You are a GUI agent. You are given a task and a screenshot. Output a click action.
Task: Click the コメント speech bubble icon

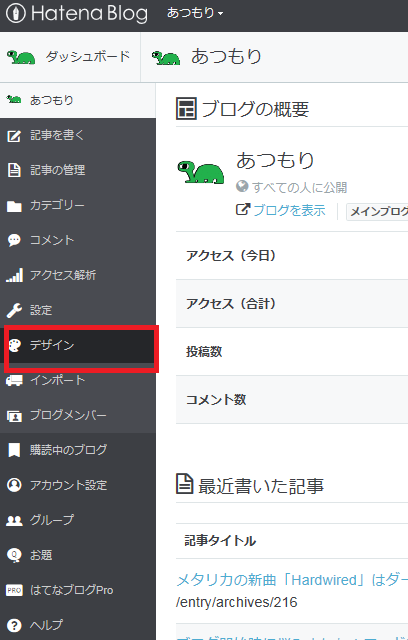click(x=14, y=240)
